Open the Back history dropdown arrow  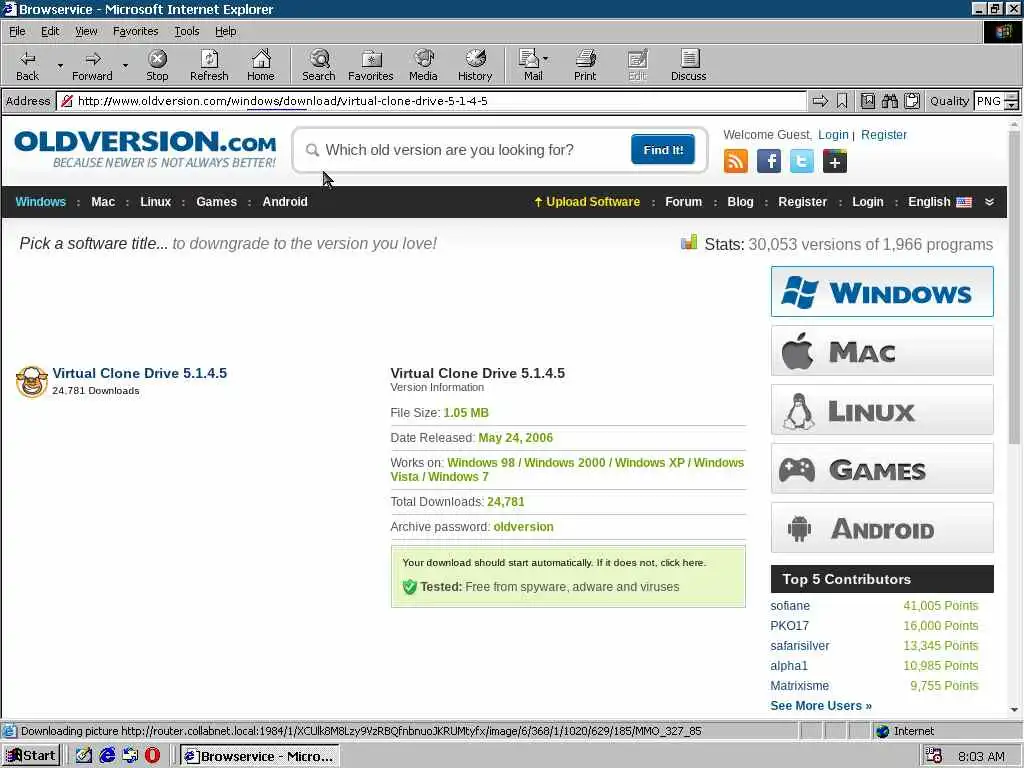pyautogui.click(x=60, y=65)
